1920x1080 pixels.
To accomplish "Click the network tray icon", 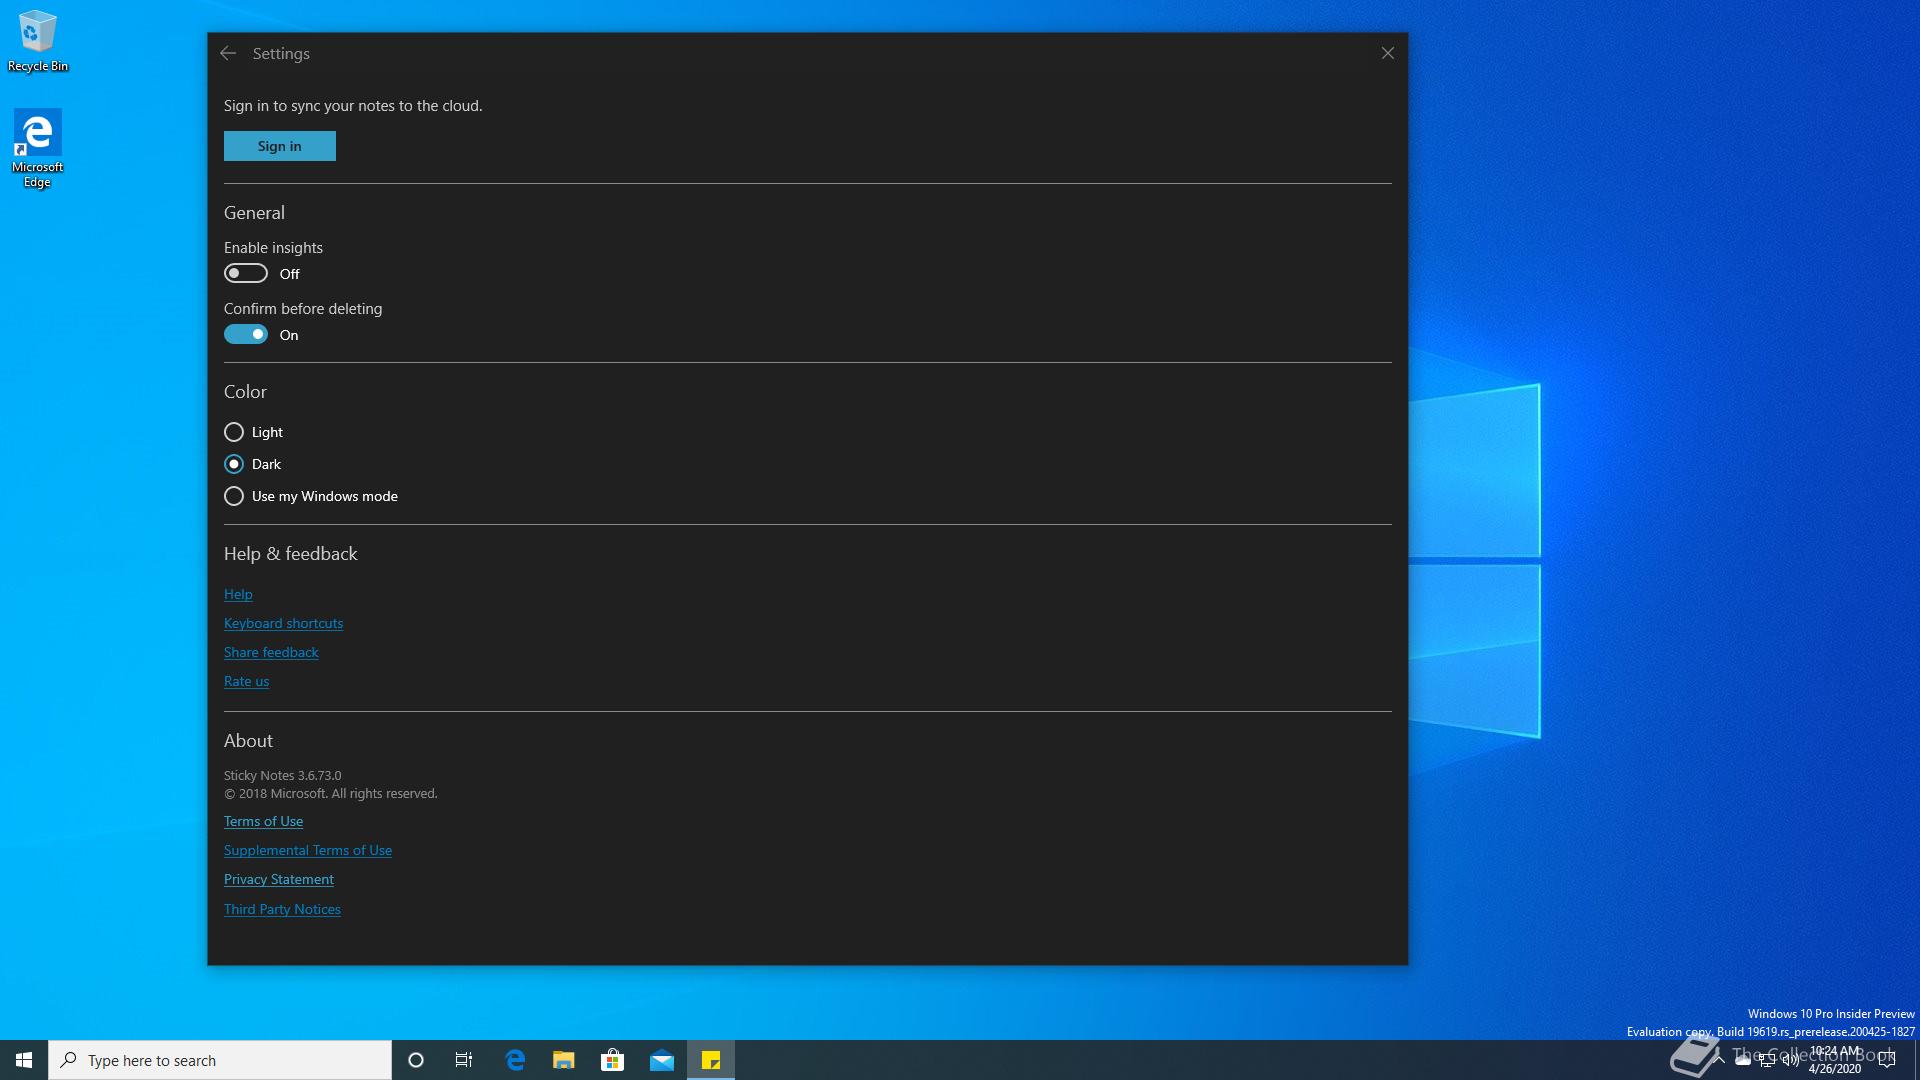I will 1767,1060.
